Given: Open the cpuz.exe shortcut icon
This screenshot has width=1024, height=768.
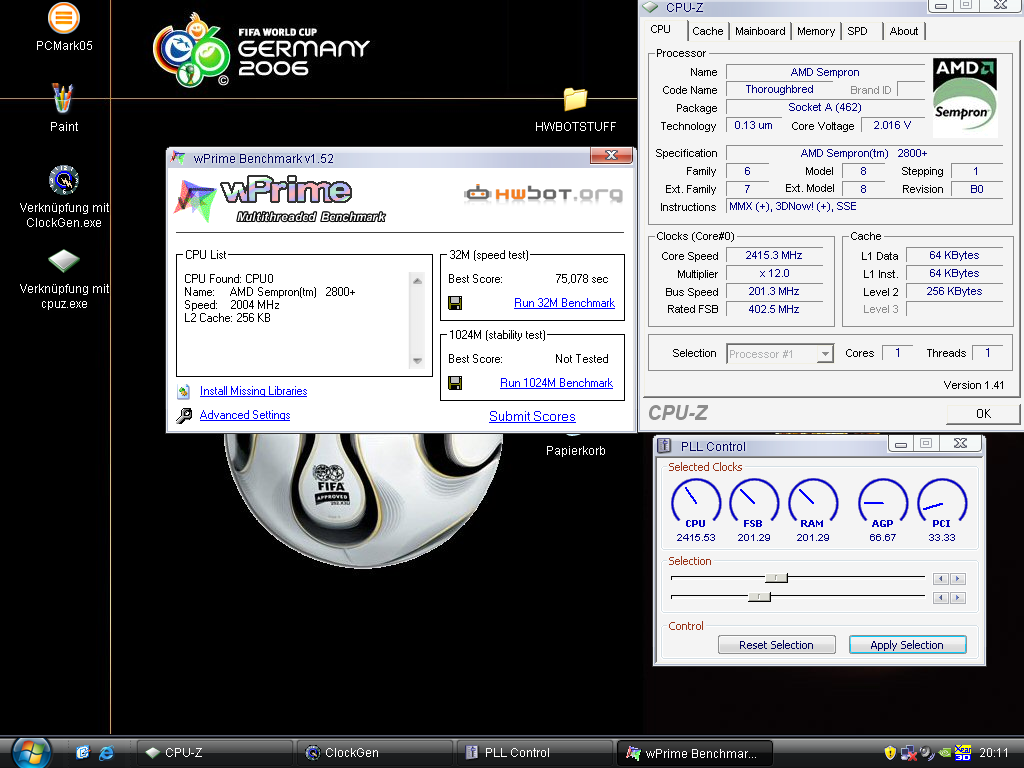Looking at the screenshot, I should (x=64, y=261).
